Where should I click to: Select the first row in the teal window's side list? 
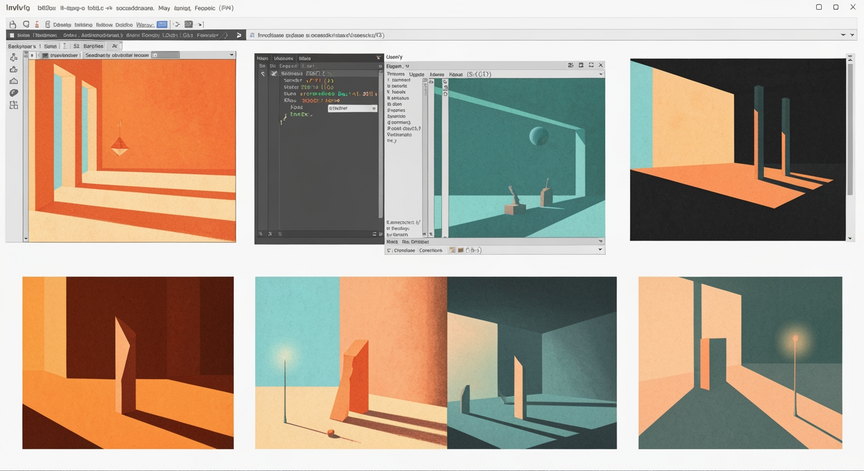pyautogui.click(x=399, y=80)
